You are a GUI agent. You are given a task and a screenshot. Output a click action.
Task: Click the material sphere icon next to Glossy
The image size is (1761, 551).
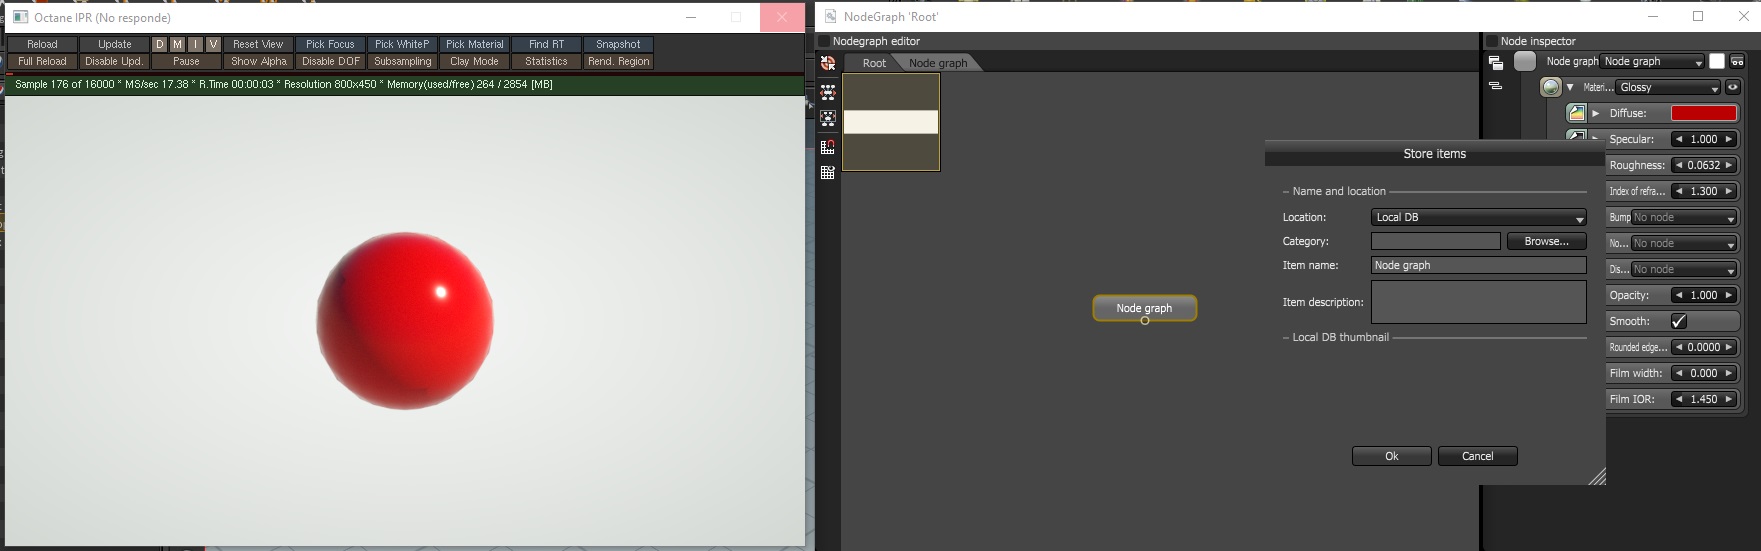point(1551,87)
